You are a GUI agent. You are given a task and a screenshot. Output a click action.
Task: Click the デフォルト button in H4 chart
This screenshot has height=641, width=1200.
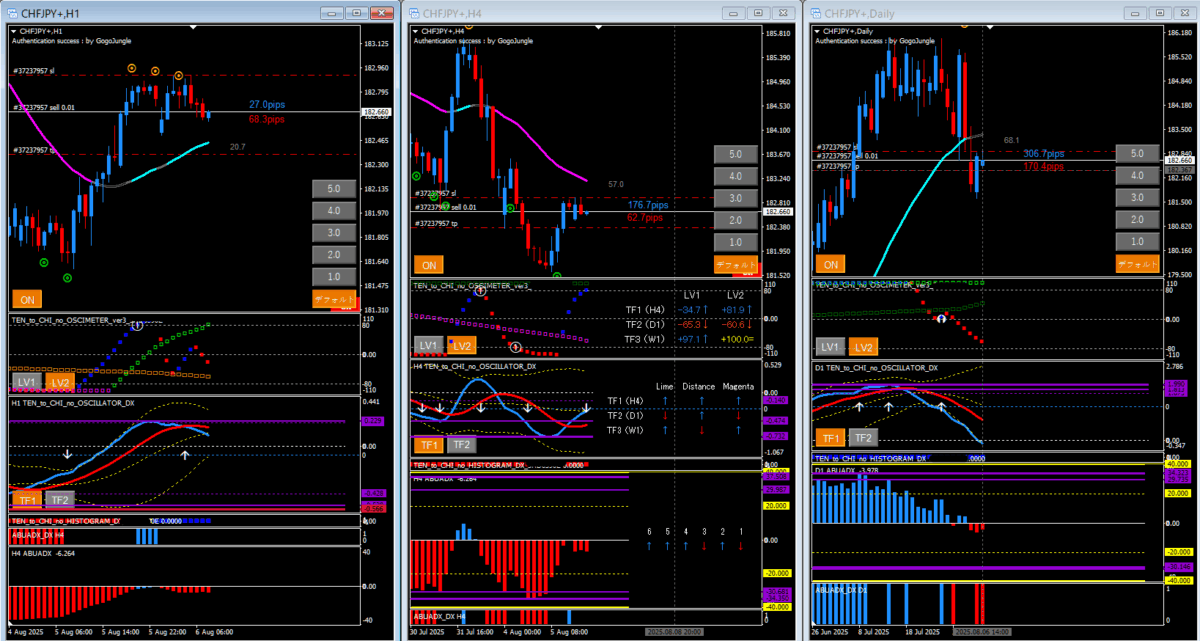[736, 264]
